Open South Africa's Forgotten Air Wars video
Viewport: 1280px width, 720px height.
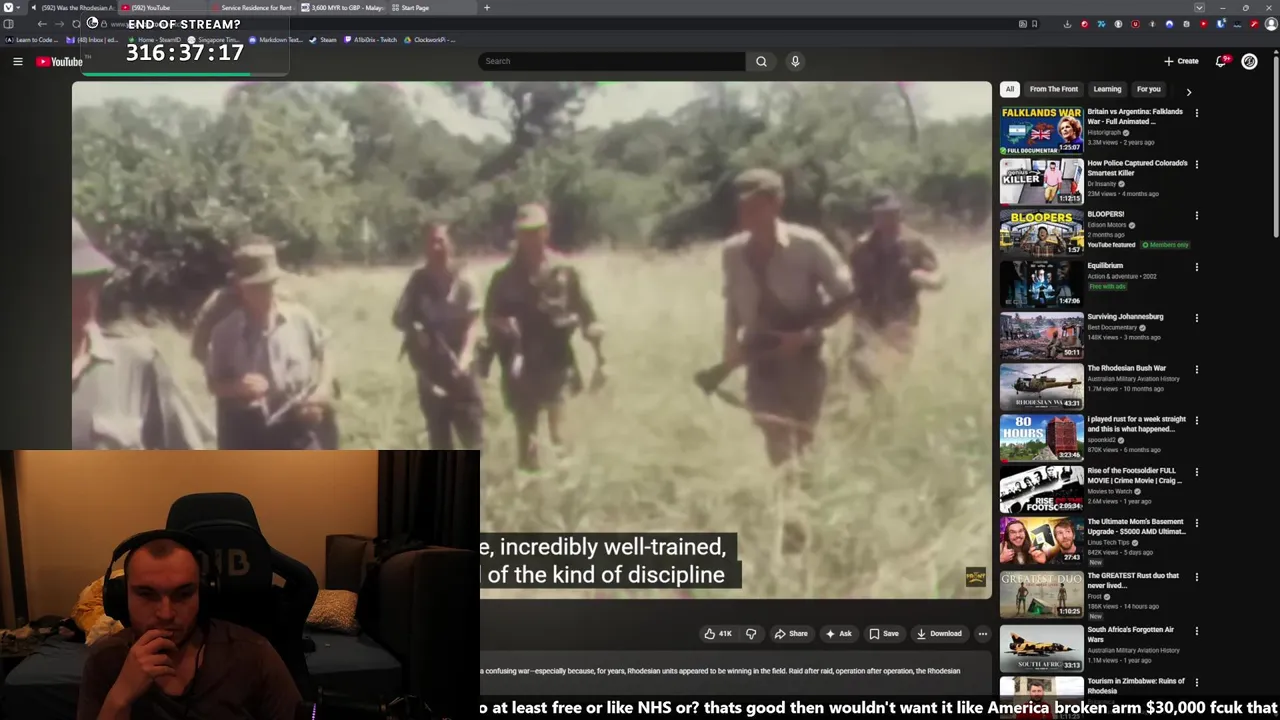click(x=1041, y=648)
